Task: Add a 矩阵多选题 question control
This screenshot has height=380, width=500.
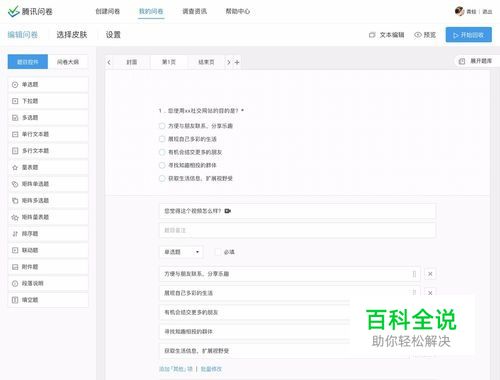Action: (48, 200)
